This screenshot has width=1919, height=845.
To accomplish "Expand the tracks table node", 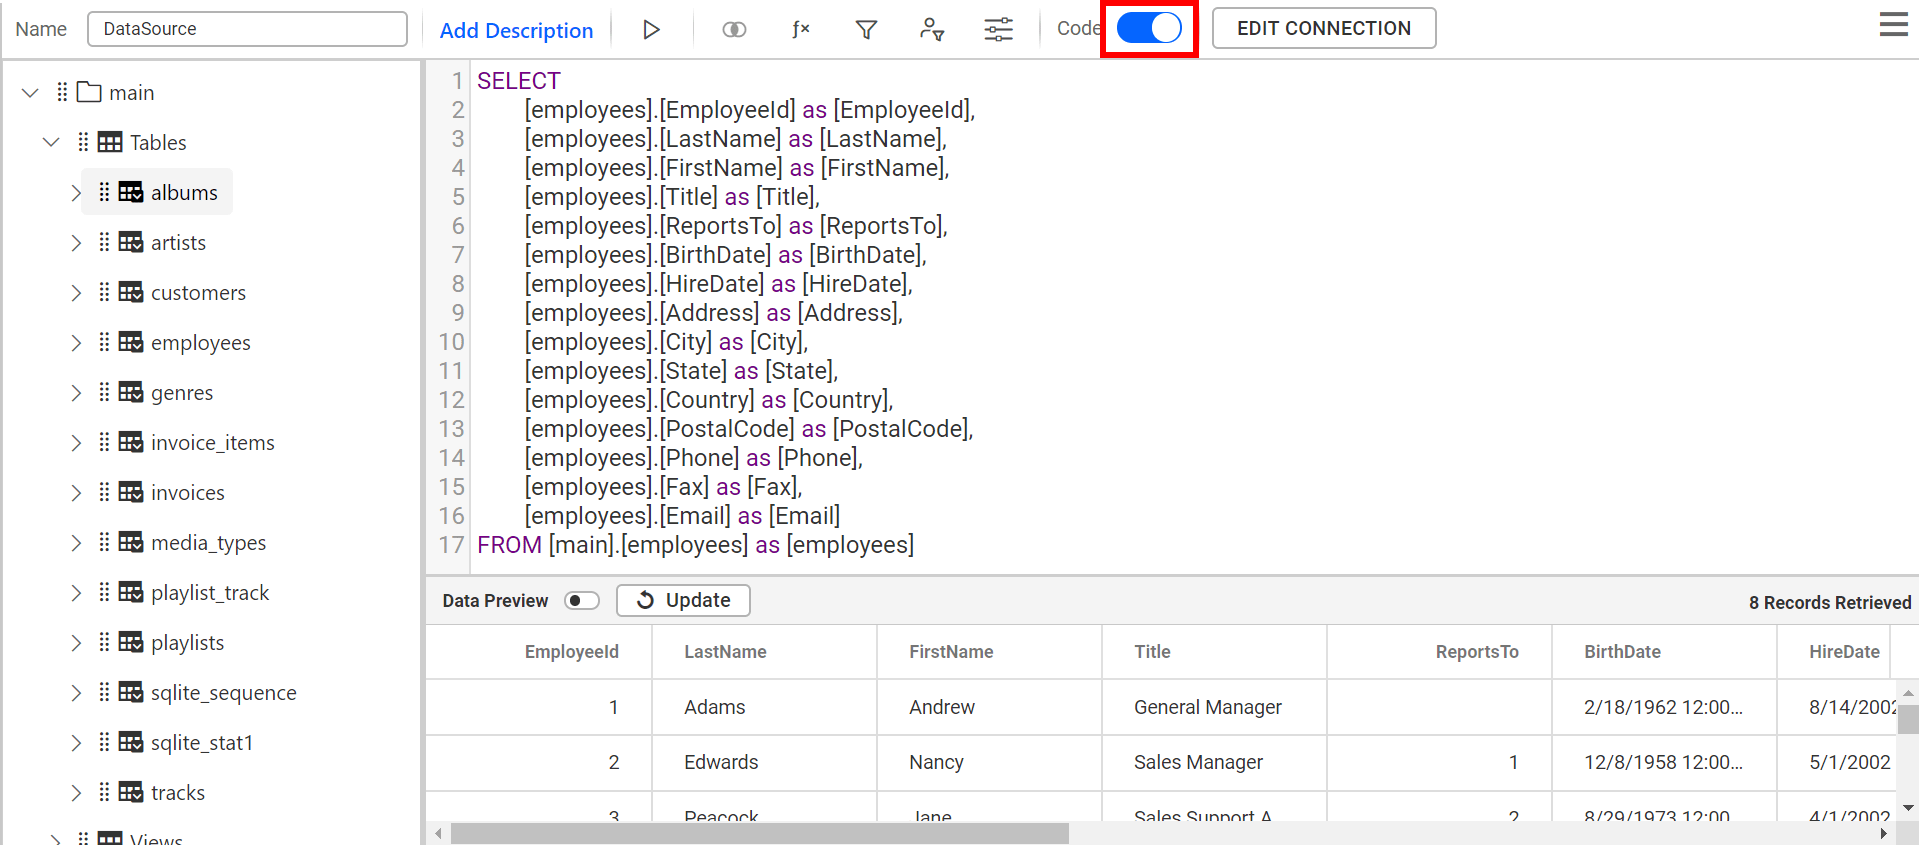I will pyautogui.click(x=76, y=792).
